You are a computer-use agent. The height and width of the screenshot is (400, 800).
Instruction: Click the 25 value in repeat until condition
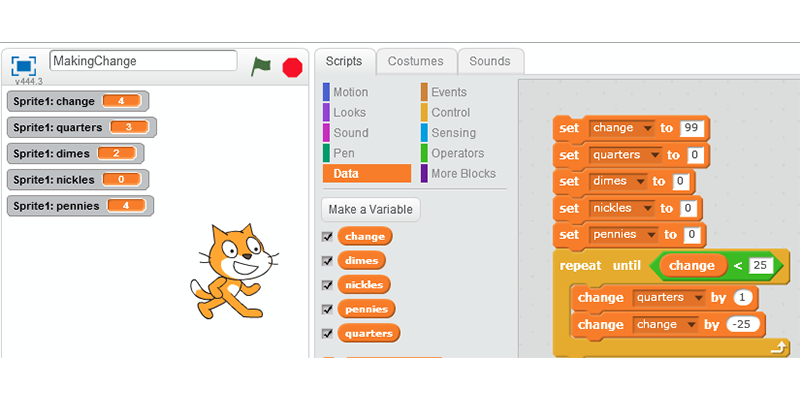[761, 266]
